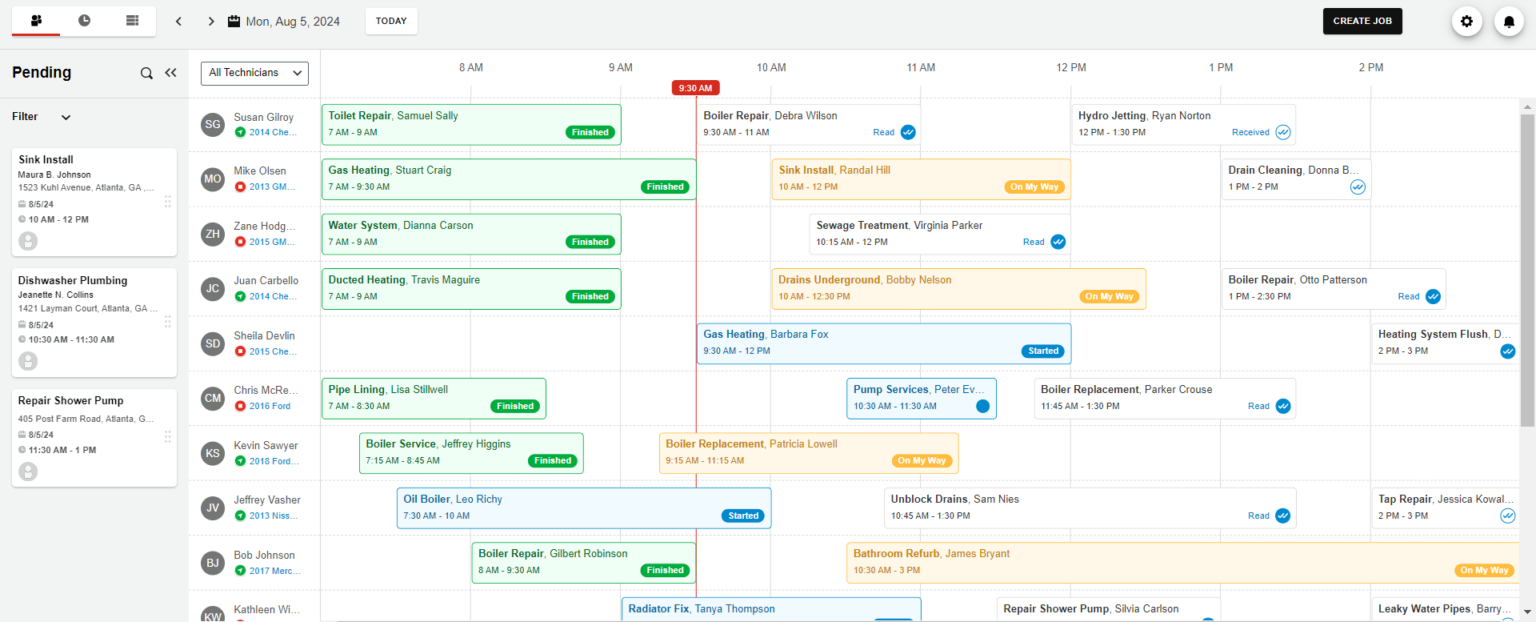The height and width of the screenshot is (622, 1536).
Task: Click Read checkmark on Debra Wilson's Boiler Repair
Action: [x=908, y=132]
